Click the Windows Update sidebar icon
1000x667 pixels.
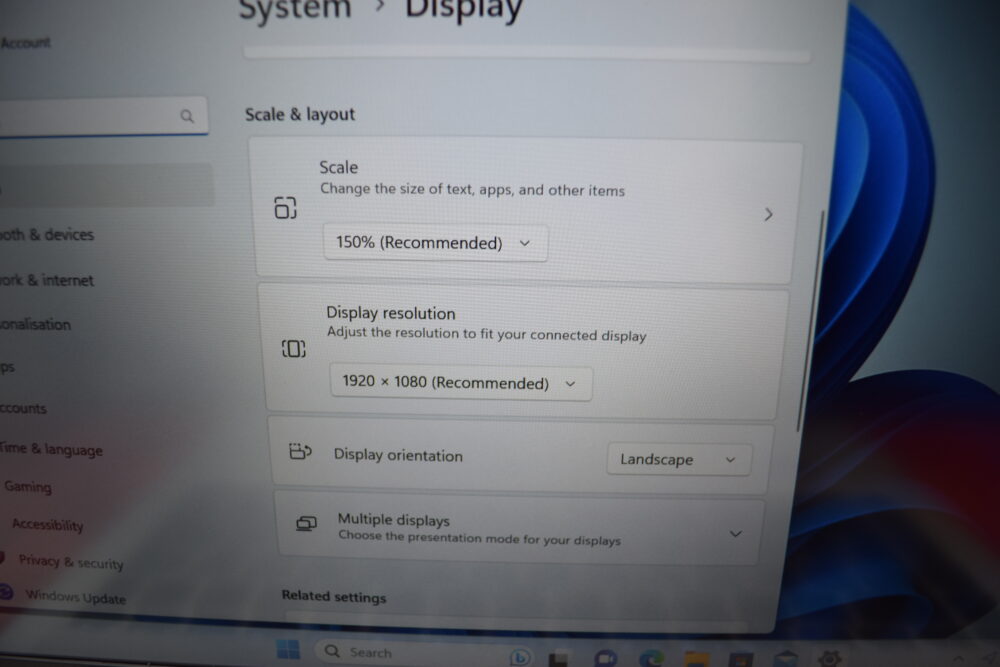click(6, 592)
